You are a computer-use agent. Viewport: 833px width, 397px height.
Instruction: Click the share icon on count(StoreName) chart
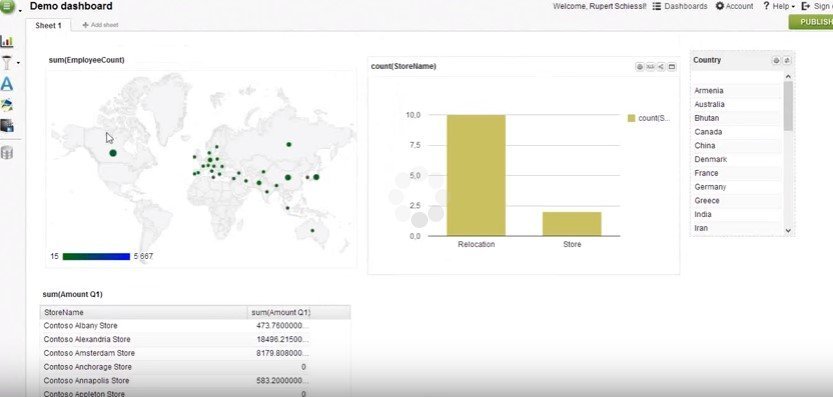click(661, 67)
